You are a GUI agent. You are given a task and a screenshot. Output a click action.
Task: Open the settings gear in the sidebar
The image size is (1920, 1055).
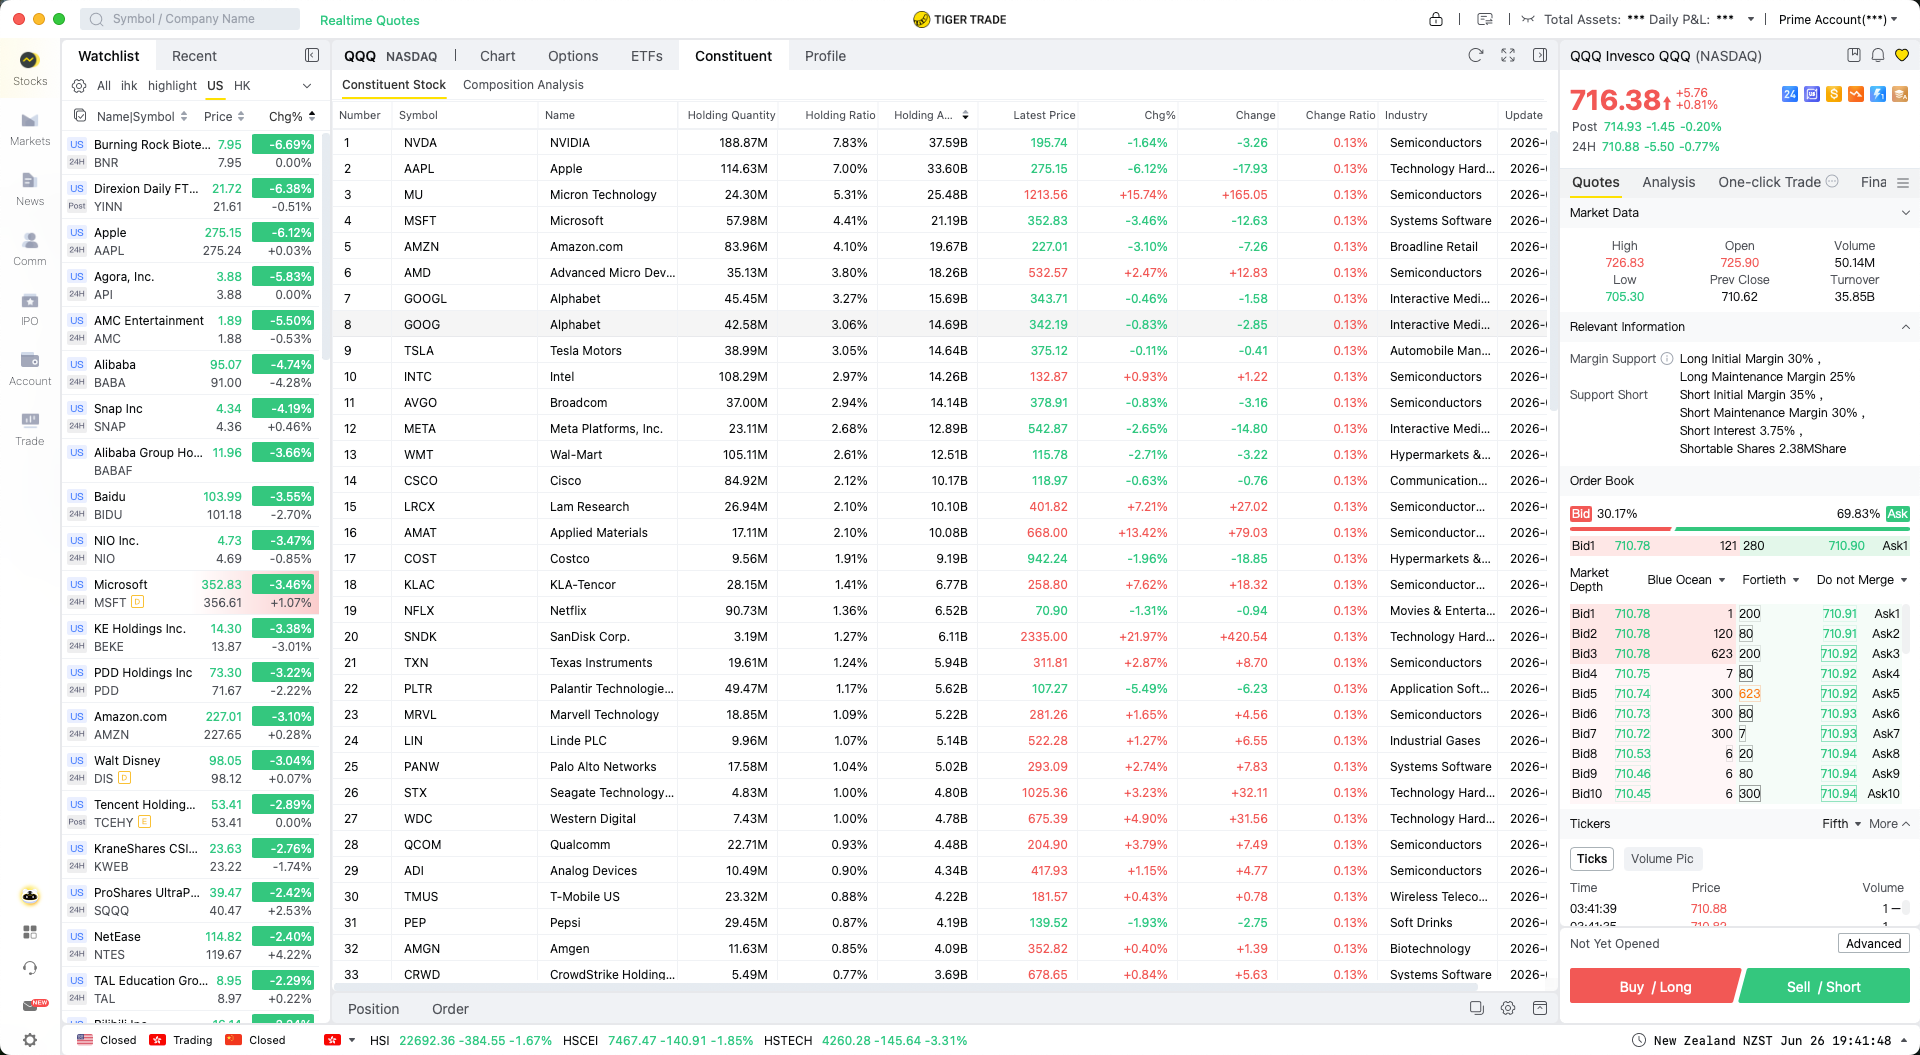click(30, 1040)
